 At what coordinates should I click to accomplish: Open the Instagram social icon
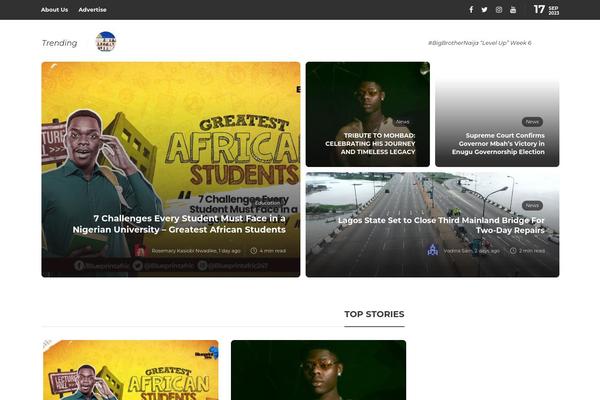[499, 10]
